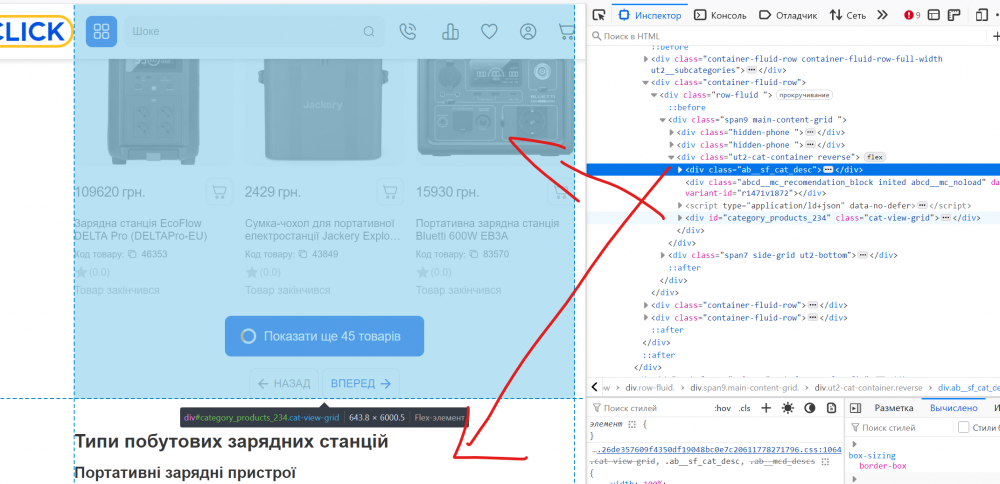Open Портативна зарядна станція Bluetti 600W product link
Image resolution: width=1000 pixels, height=484 pixels.
pos(487,230)
